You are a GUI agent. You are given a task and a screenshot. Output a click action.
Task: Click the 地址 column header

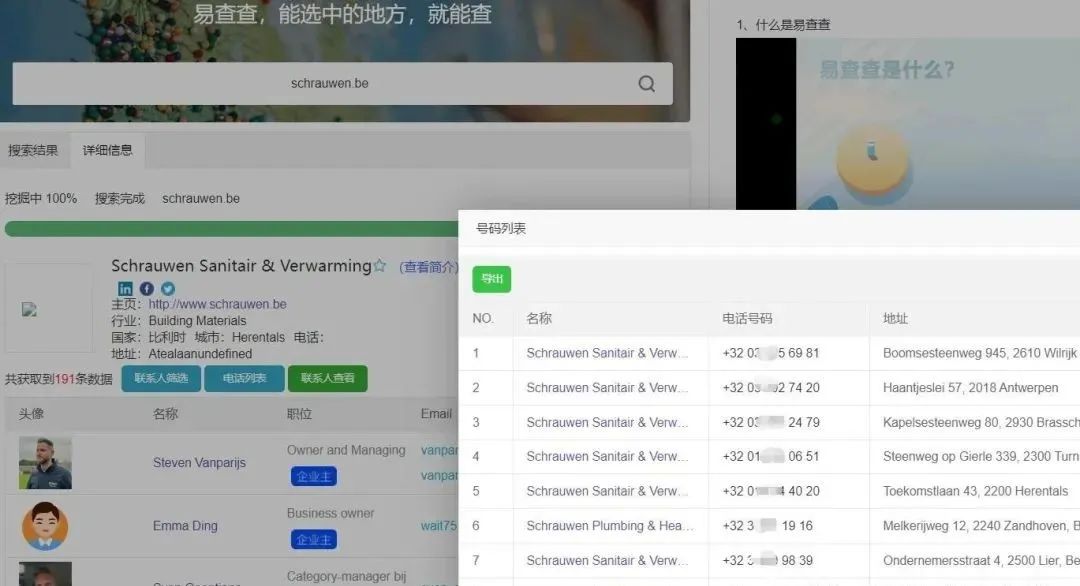(895, 319)
